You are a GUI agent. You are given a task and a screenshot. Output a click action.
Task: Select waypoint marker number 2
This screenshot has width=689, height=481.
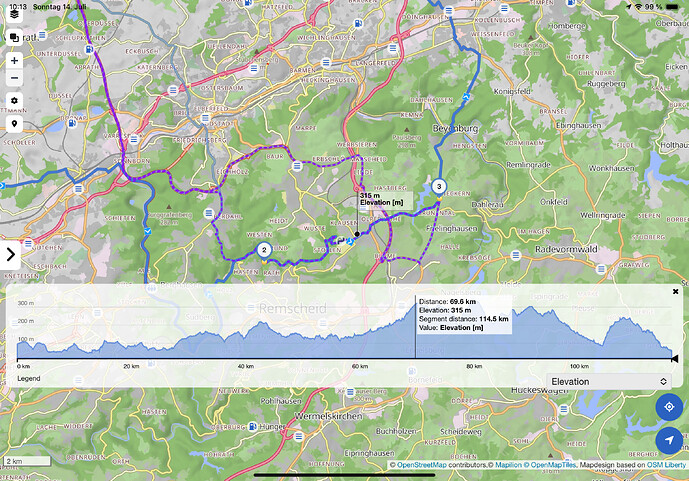point(264,250)
